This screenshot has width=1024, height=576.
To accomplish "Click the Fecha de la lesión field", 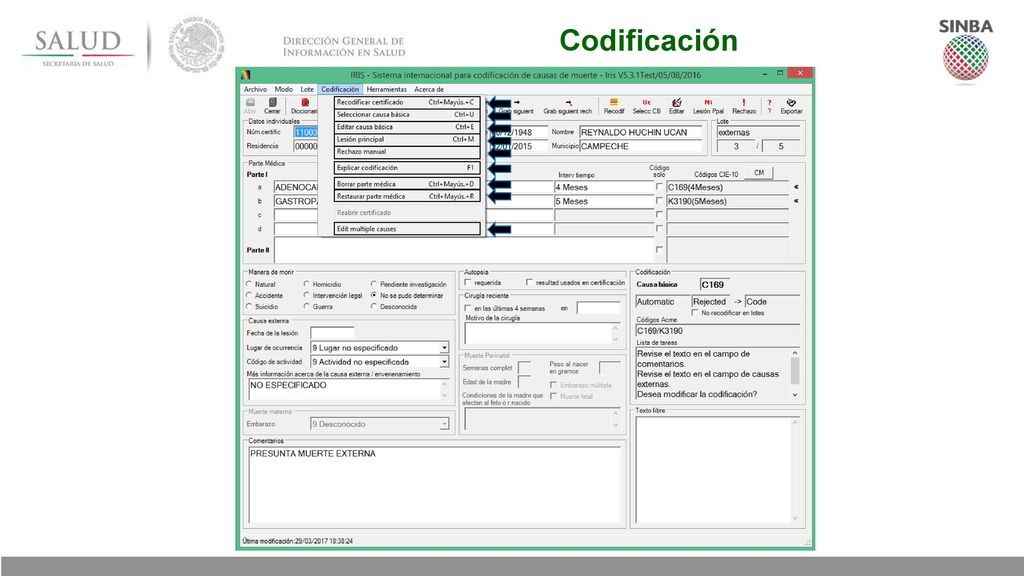I will pos(332,333).
